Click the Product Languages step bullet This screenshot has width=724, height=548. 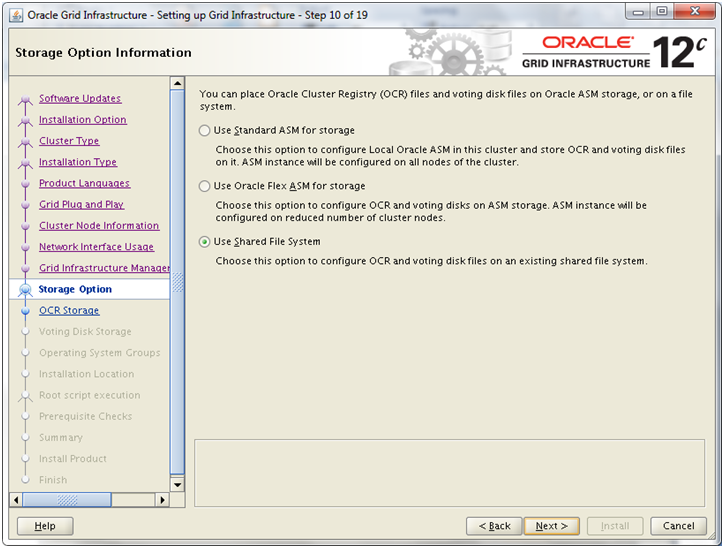pyautogui.click(x=25, y=184)
